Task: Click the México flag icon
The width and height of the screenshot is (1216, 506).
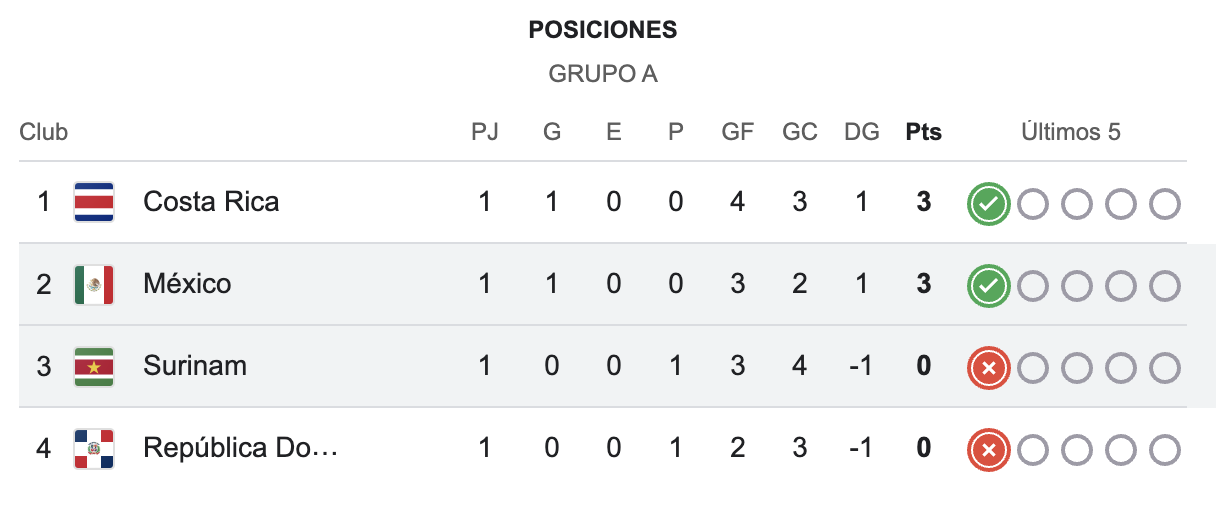Action: 94,285
